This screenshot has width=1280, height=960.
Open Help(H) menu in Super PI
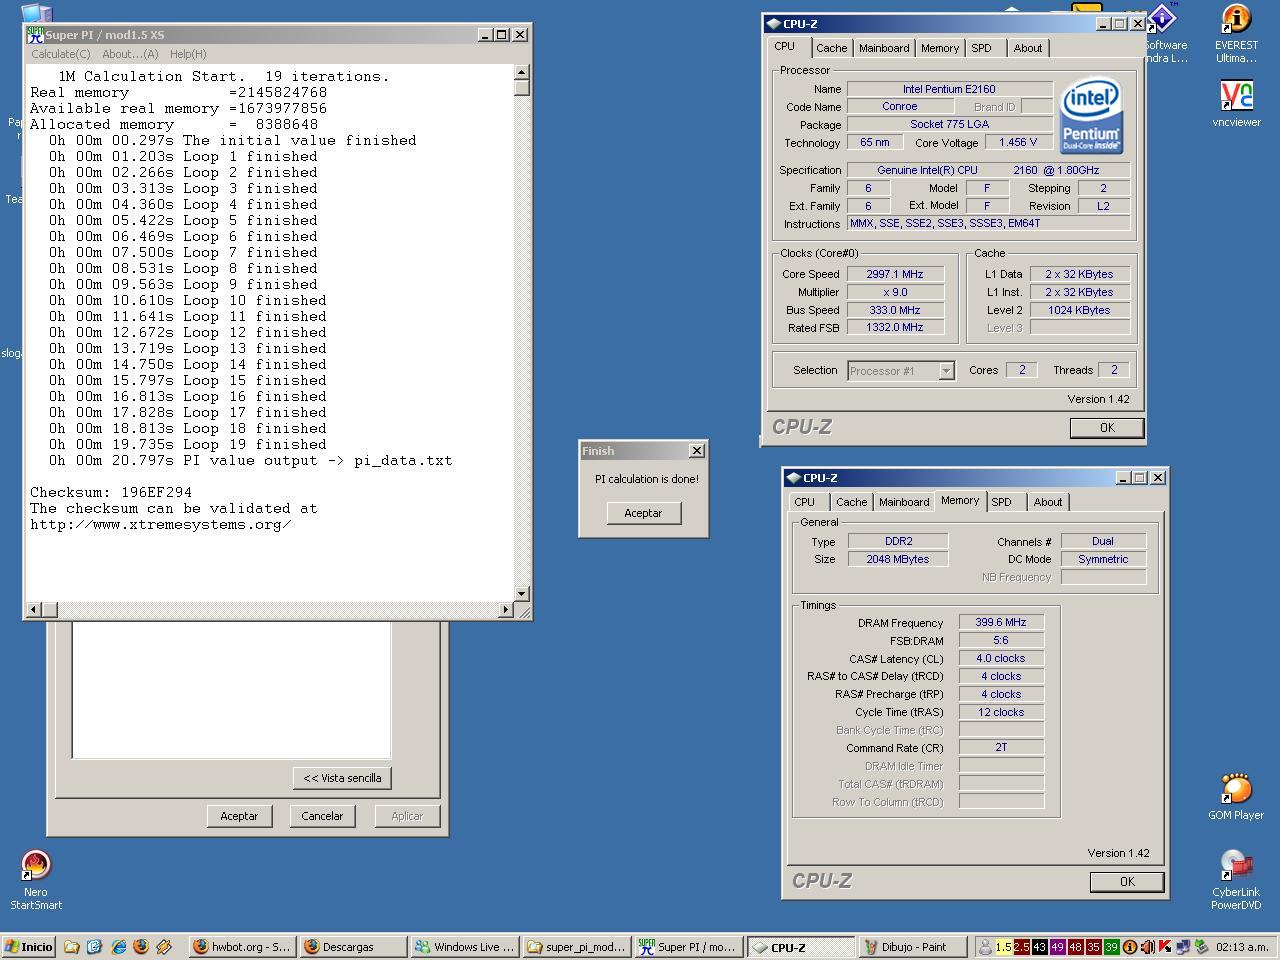point(188,54)
